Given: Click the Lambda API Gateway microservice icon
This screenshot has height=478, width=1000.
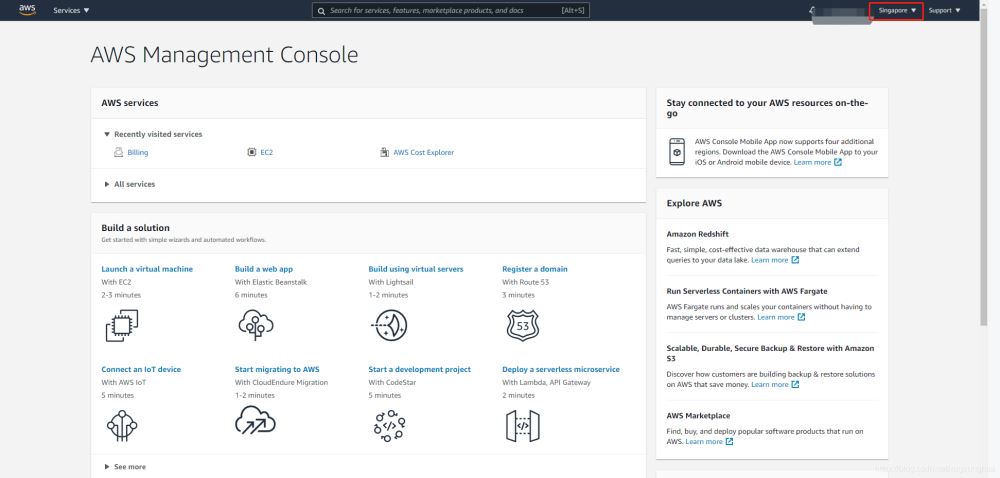Looking at the screenshot, I should 521,425.
